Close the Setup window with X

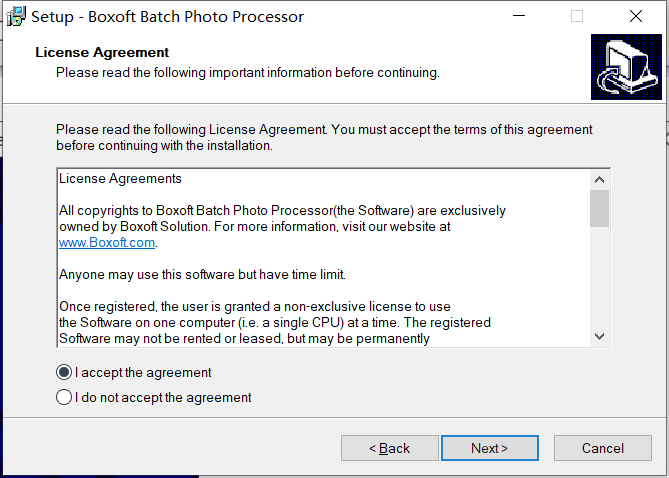tap(636, 16)
